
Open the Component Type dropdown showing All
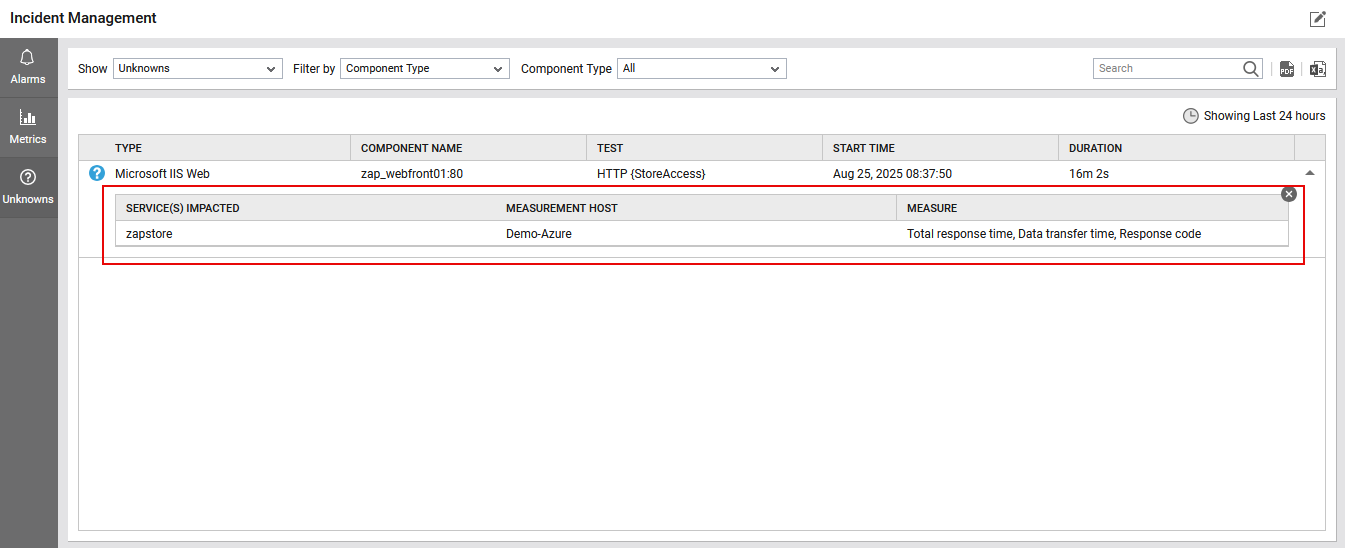[701, 69]
